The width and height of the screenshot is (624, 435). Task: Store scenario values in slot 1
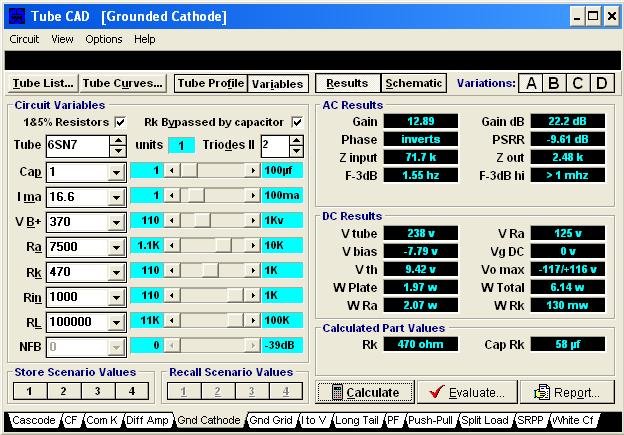(30, 391)
